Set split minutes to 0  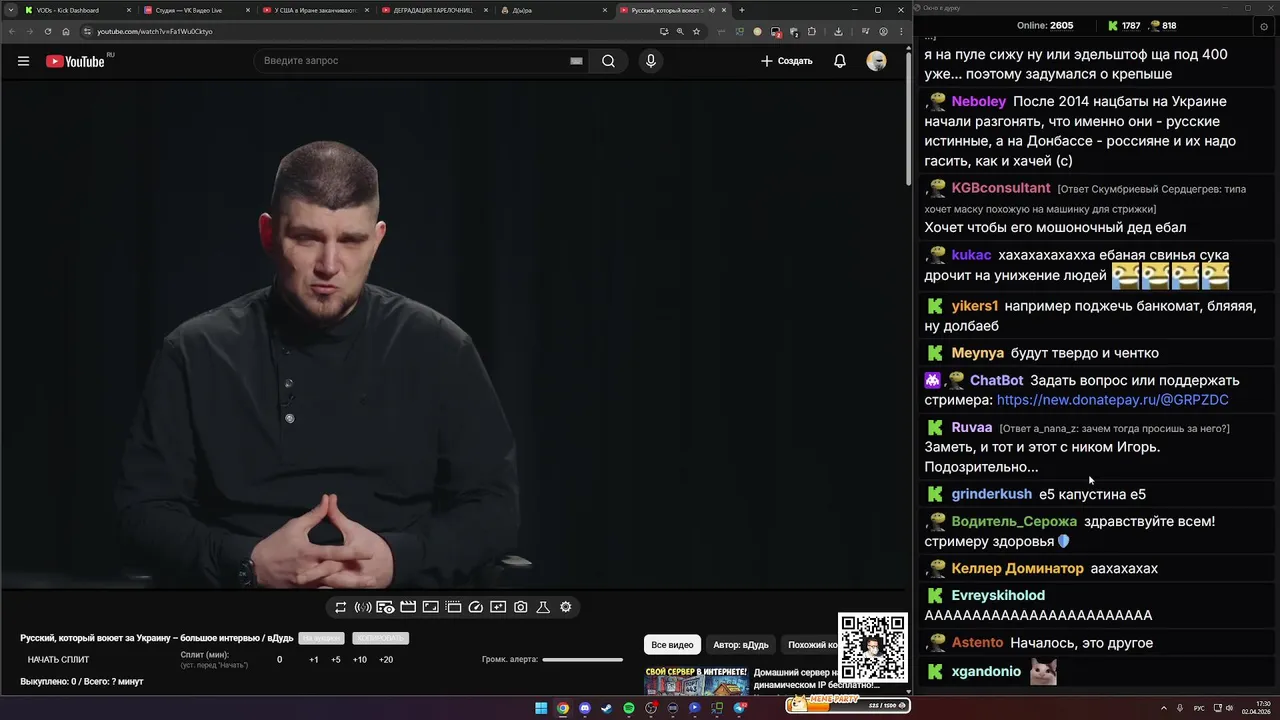coord(279,659)
